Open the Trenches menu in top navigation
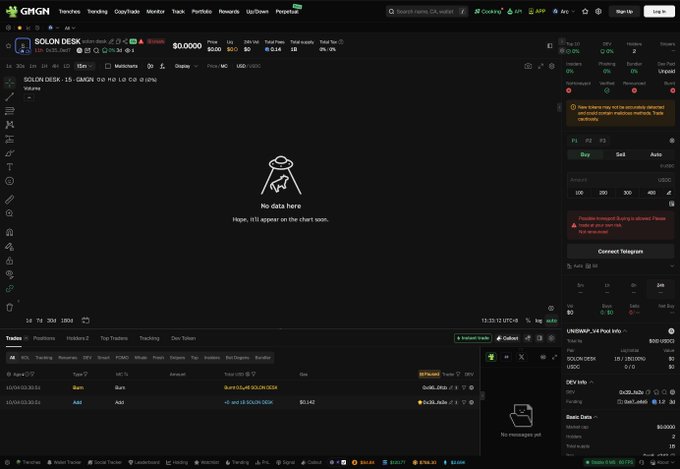680x469 pixels. point(69,12)
